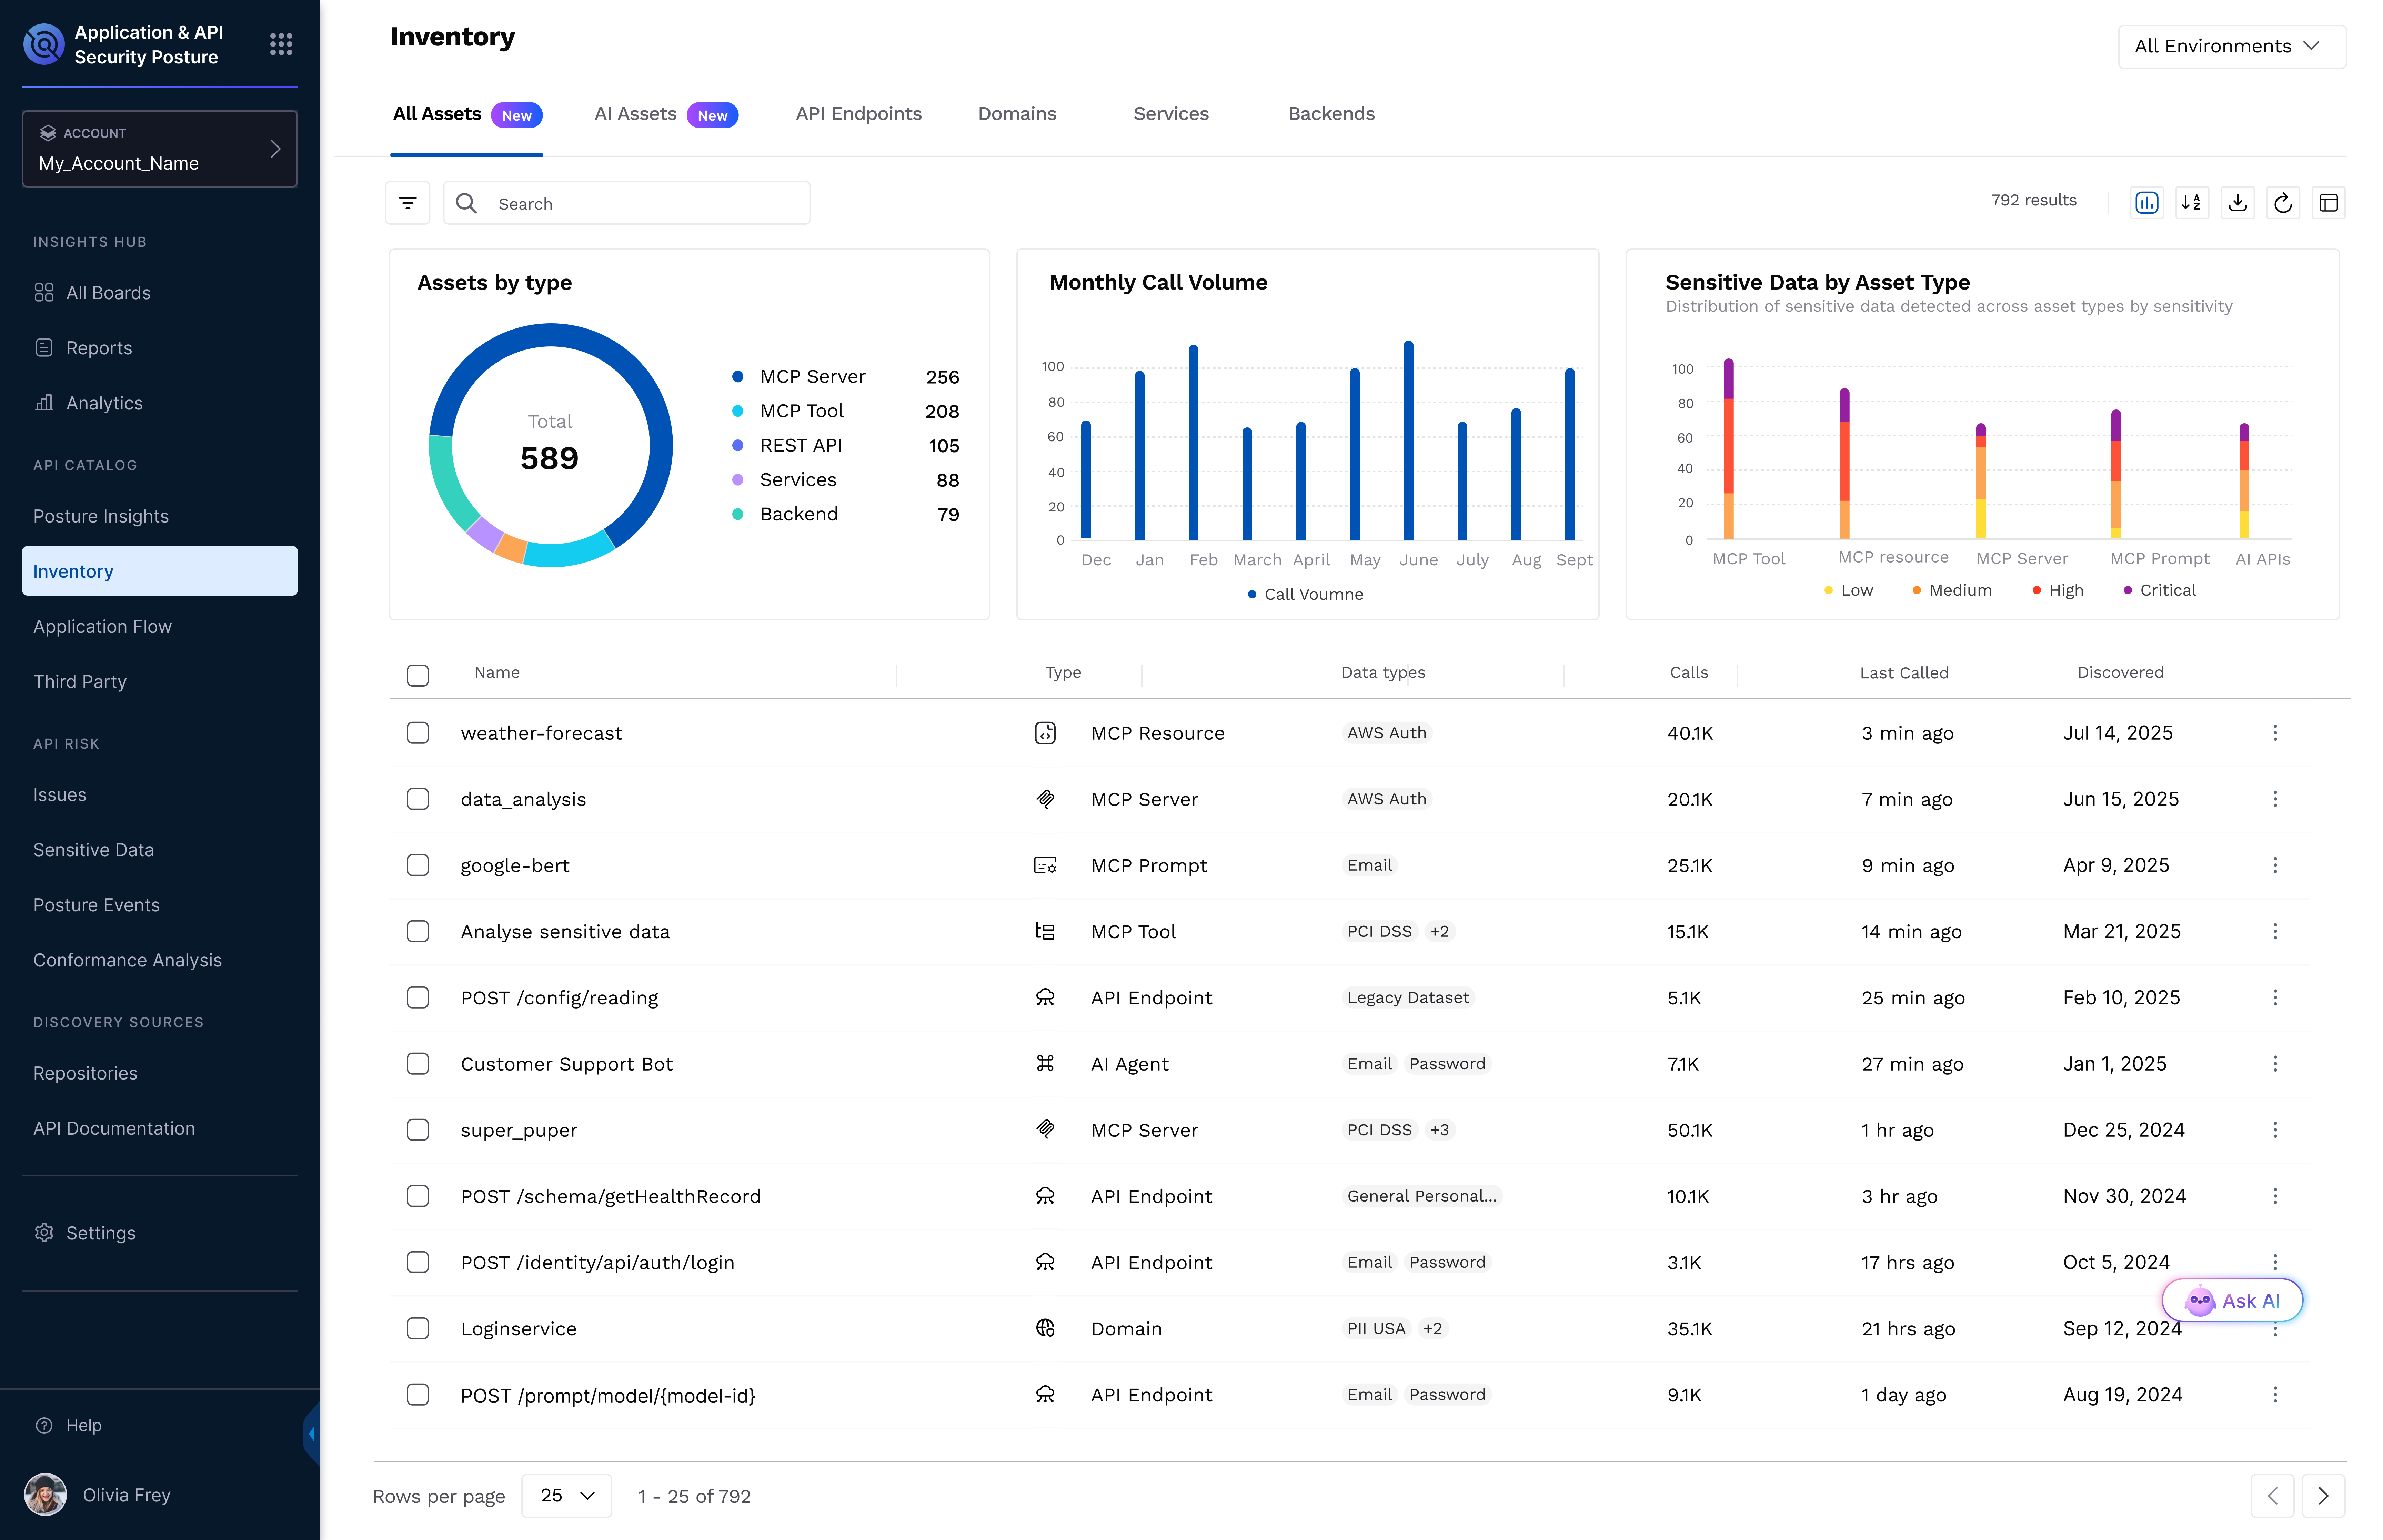The width and height of the screenshot is (2383, 1540).
Task: Open the app switcher grid icon
Action: (x=281, y=44)
